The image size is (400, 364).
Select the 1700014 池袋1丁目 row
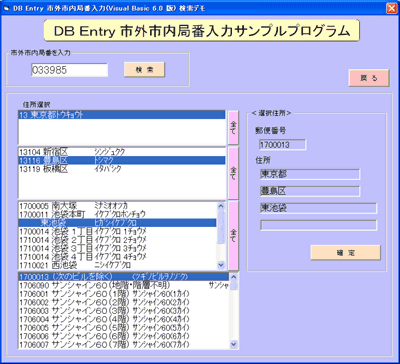tap(117, 231)
